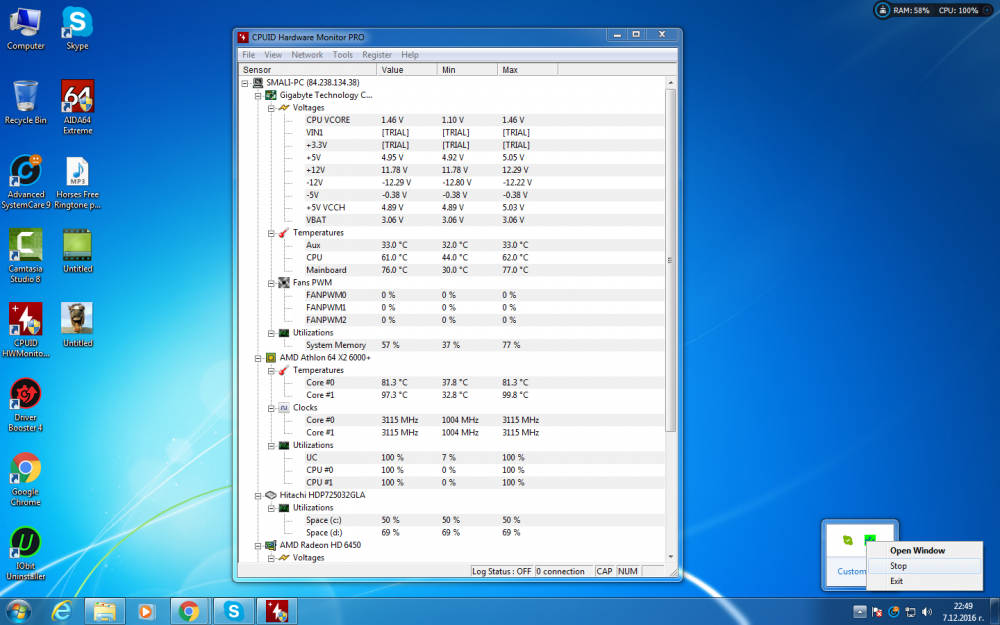The height and width of the screenshot is (625, 1000).
Task: Open Windows Media Player from taskbar
Action: tap(146, 612)
